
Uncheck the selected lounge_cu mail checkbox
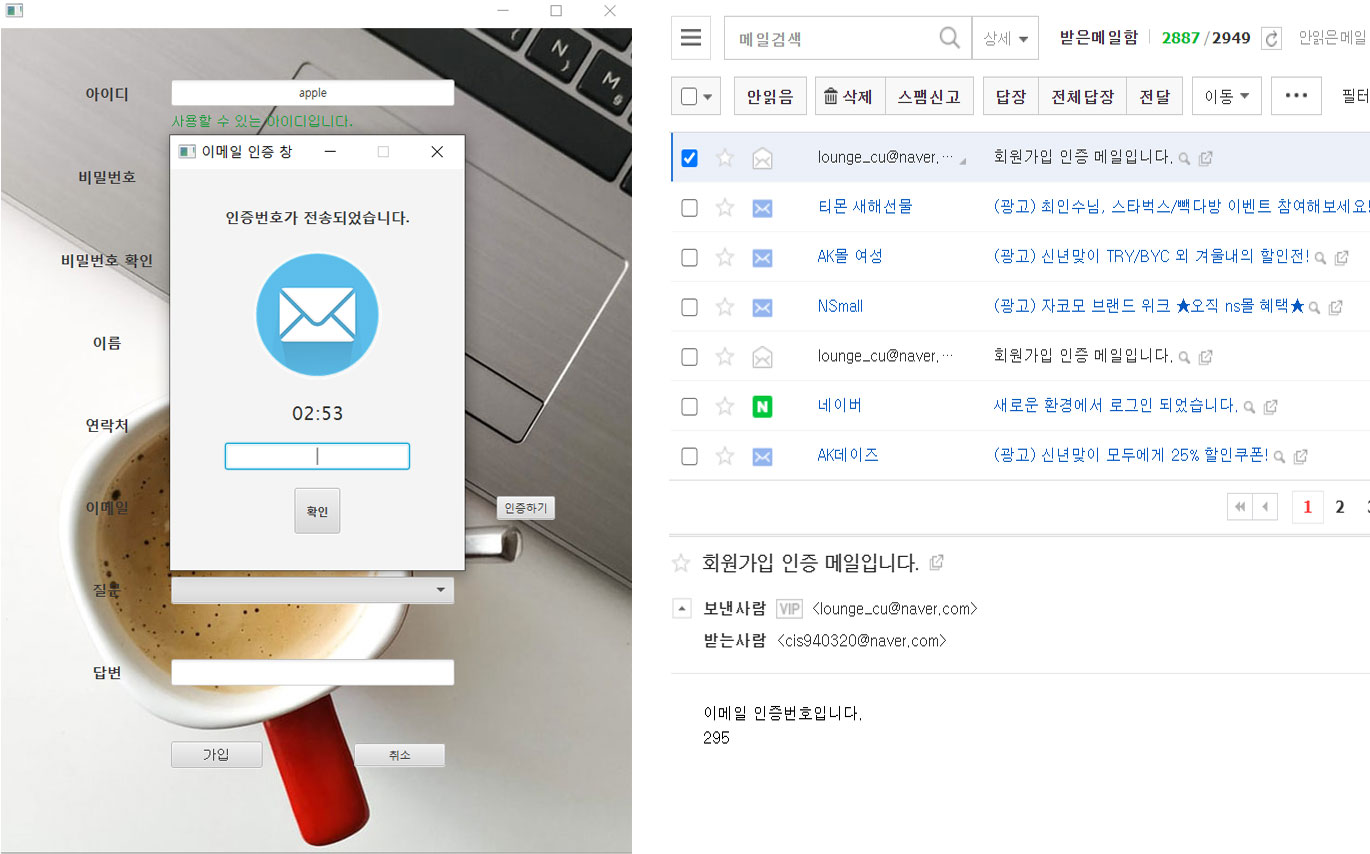(x=689, y=157)
